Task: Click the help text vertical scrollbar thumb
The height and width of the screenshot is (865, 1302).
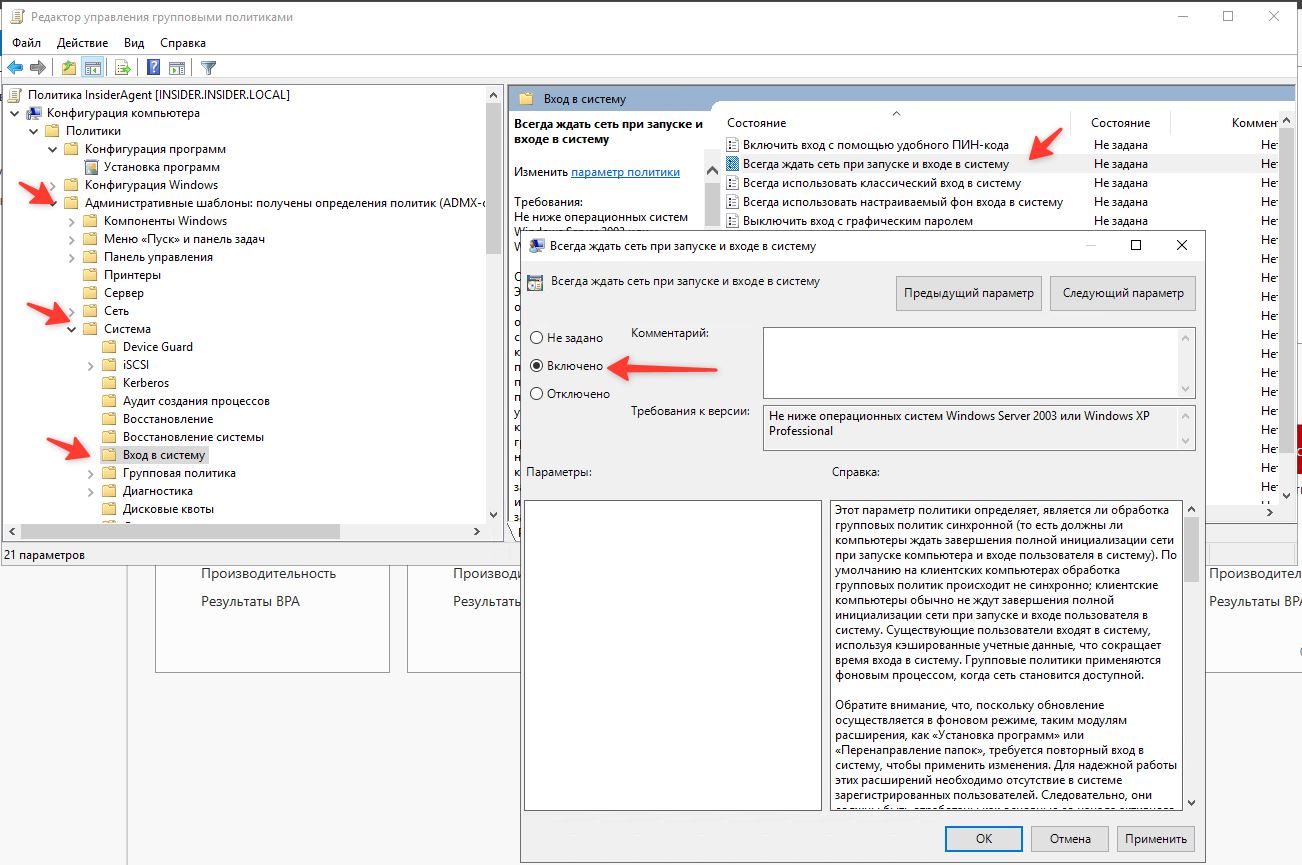Action: coord(1190,547)
